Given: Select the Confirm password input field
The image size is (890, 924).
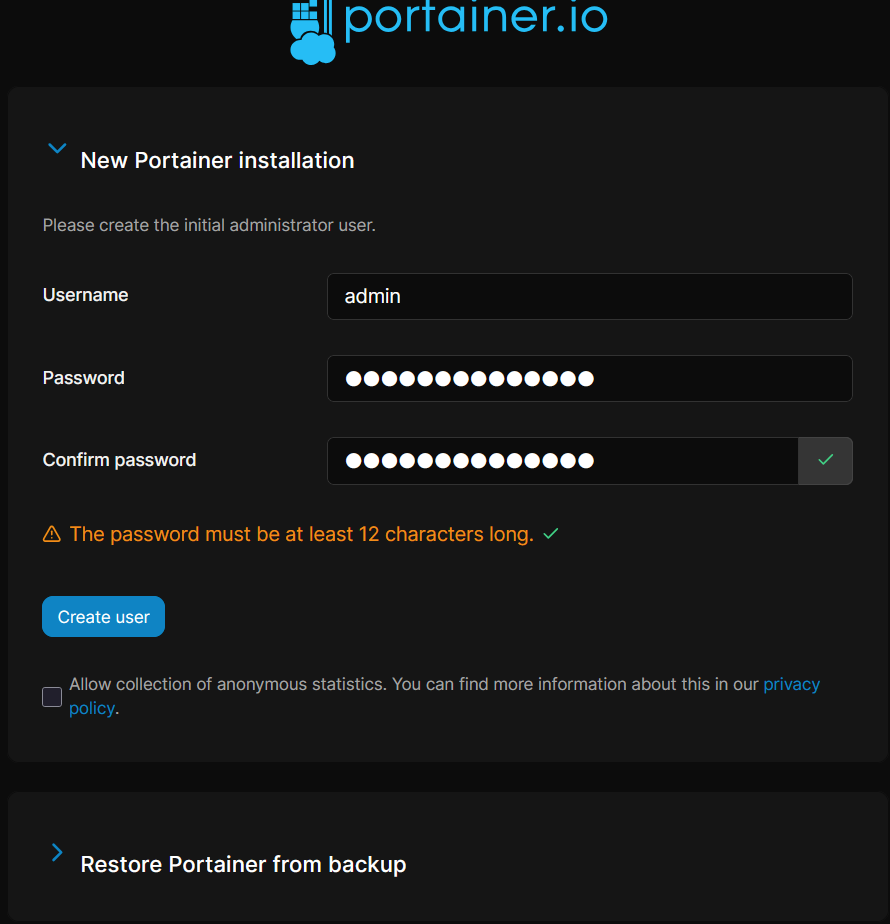Looking at the screenshot, I should coord(562,460).
